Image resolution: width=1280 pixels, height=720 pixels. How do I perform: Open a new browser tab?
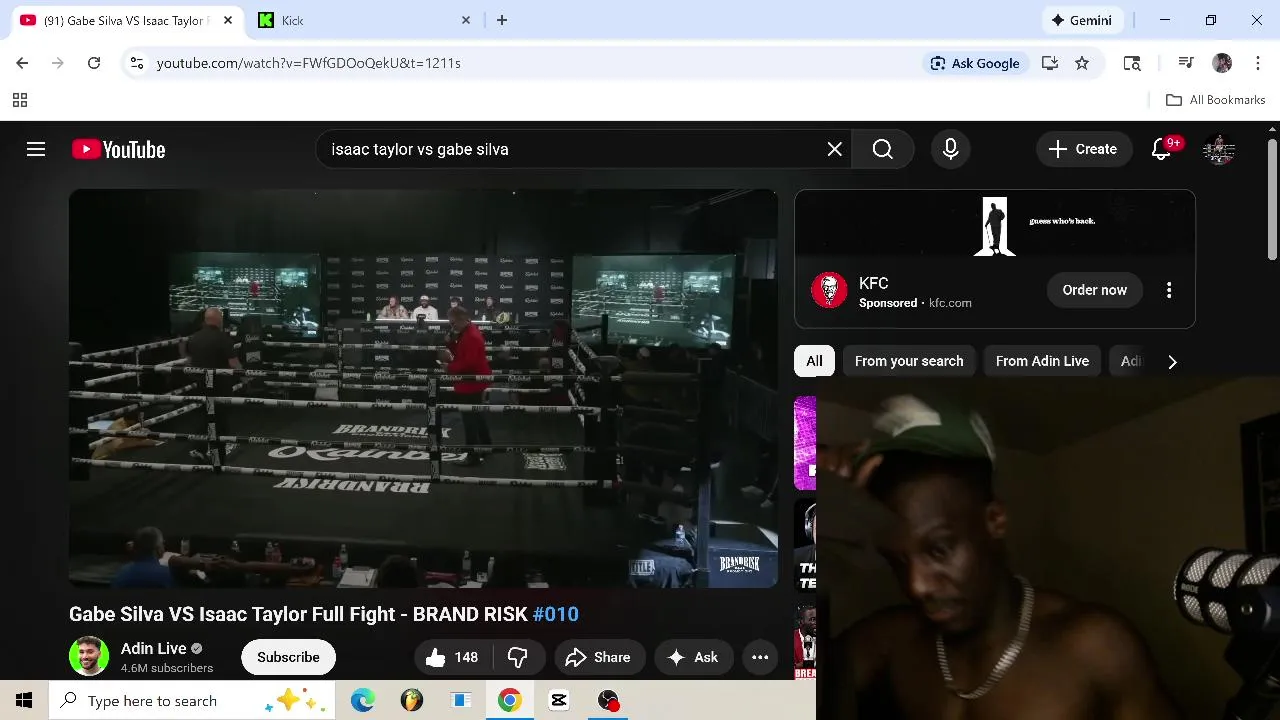502,20
